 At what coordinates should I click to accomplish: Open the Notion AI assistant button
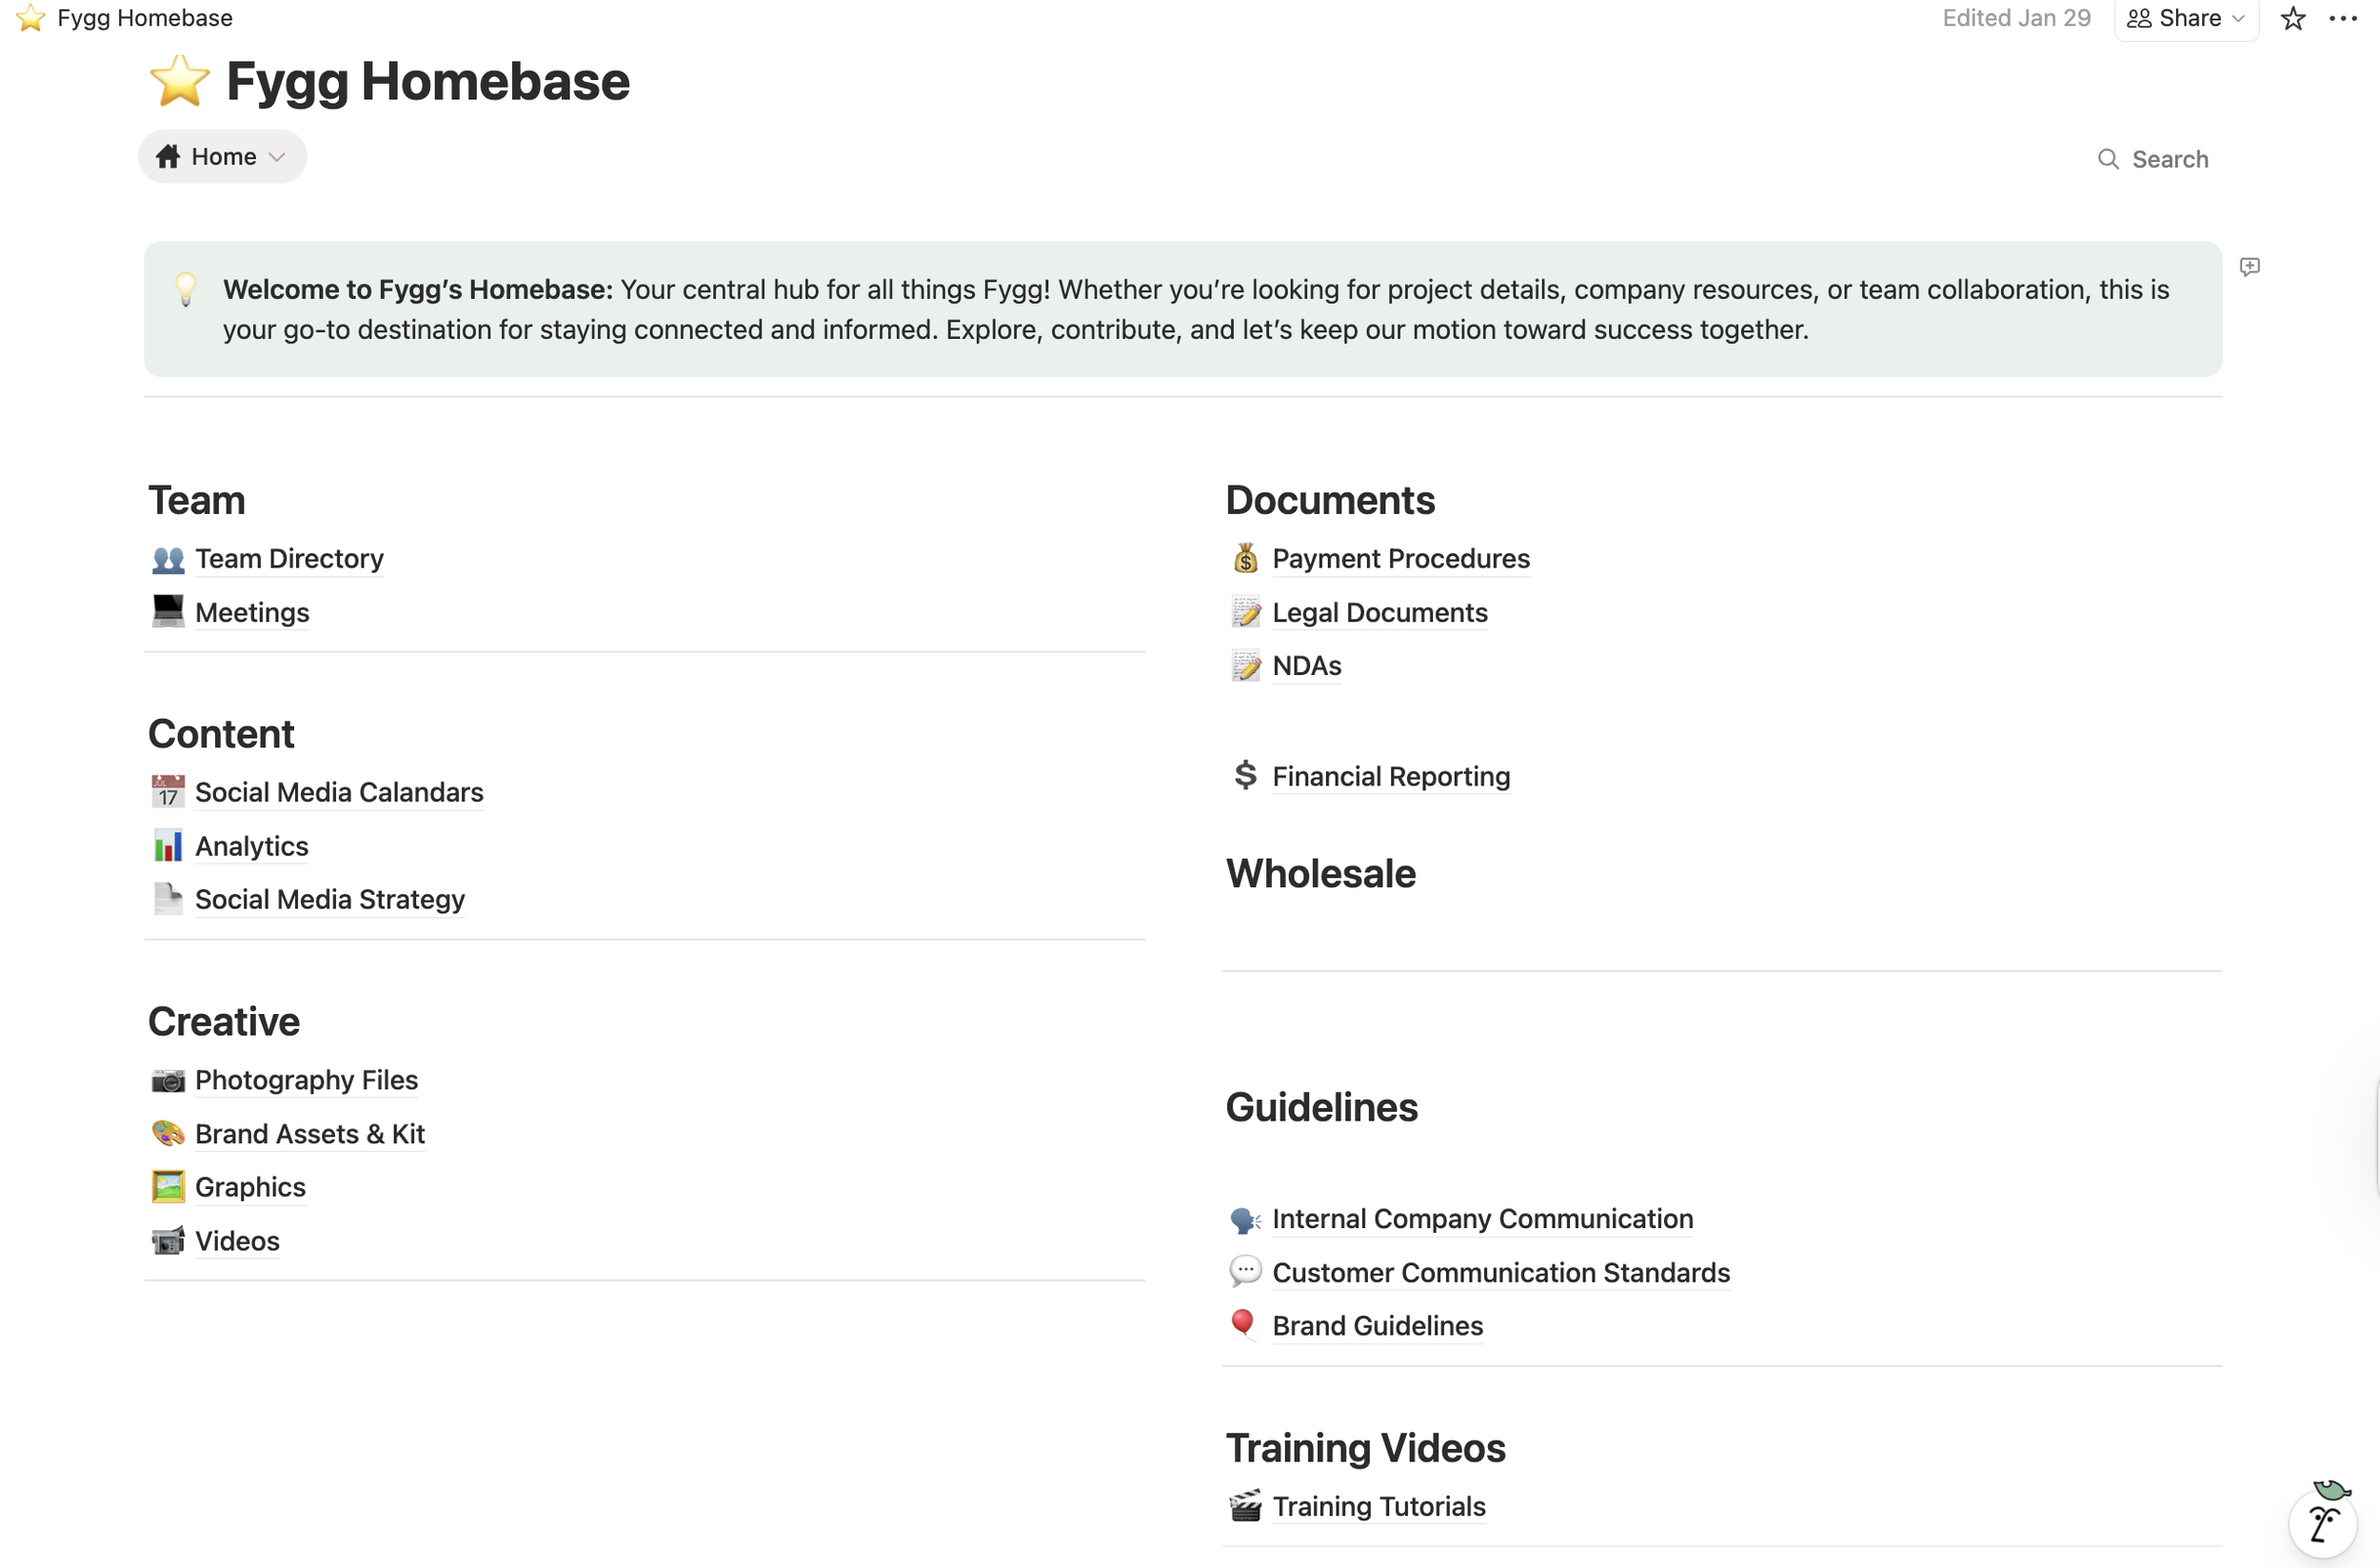point(2323,1523)
